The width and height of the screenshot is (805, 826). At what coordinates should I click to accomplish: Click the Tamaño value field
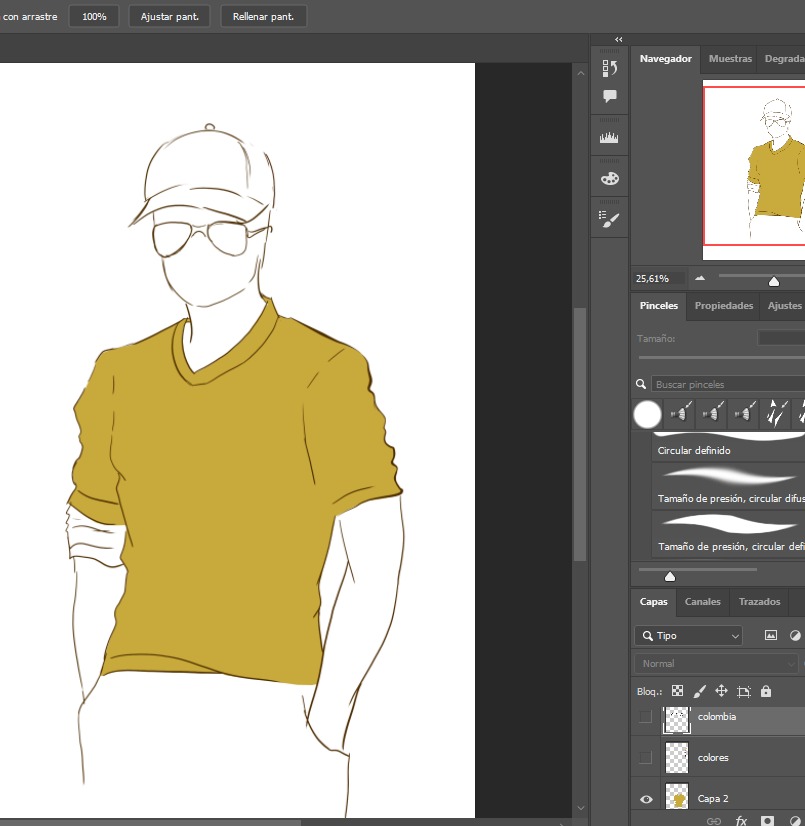click(x=781, y=338)
